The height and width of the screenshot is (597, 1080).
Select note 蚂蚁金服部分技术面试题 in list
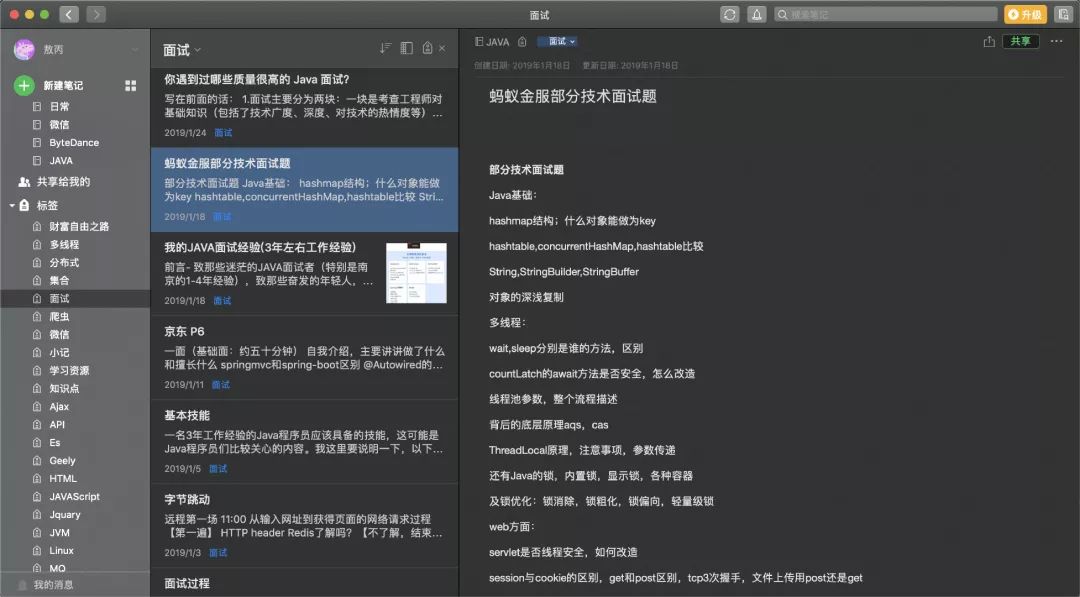pos(304,190)
